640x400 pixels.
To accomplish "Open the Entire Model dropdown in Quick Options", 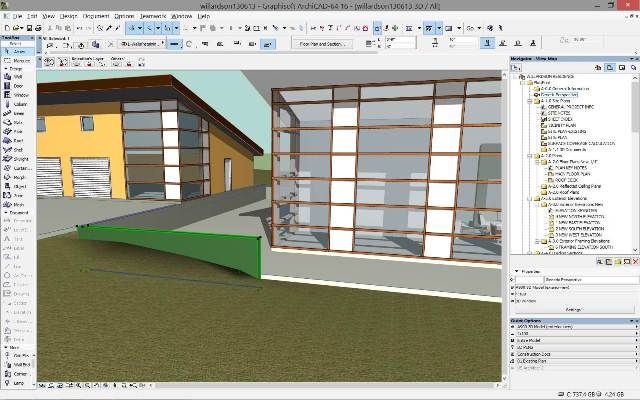I will [x=575, y=340].
